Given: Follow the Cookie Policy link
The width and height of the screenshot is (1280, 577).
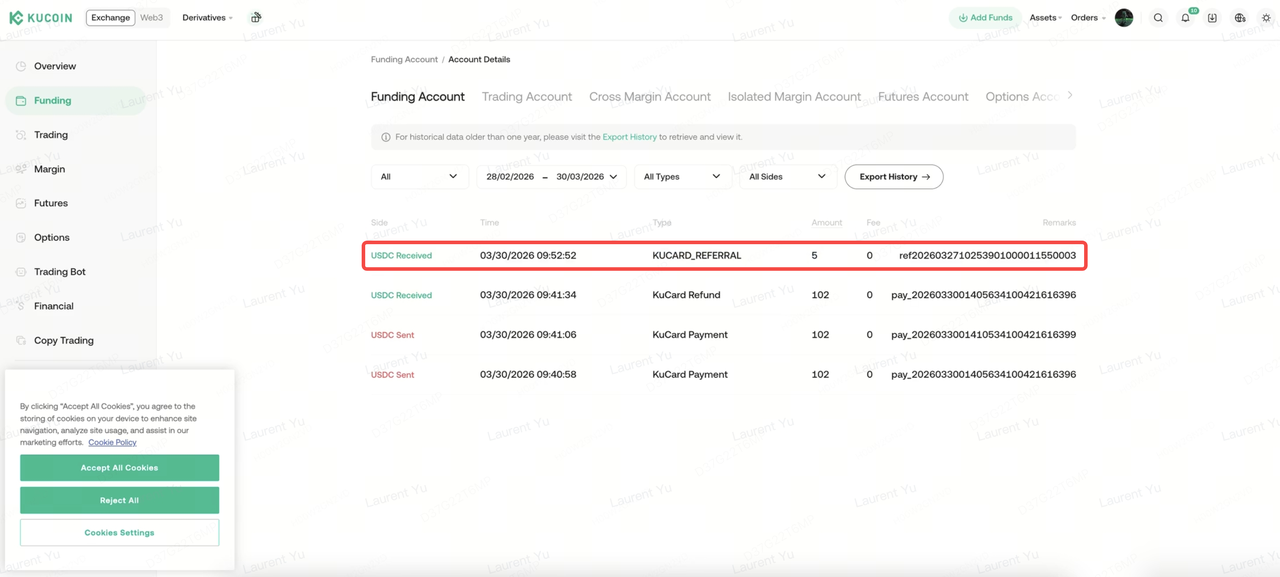Looking at the screenshot, I should click(x=112, y=442).
